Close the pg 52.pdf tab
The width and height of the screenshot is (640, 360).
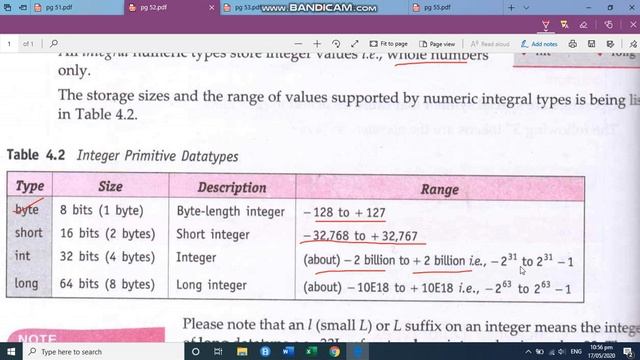[x=211, y=8]
